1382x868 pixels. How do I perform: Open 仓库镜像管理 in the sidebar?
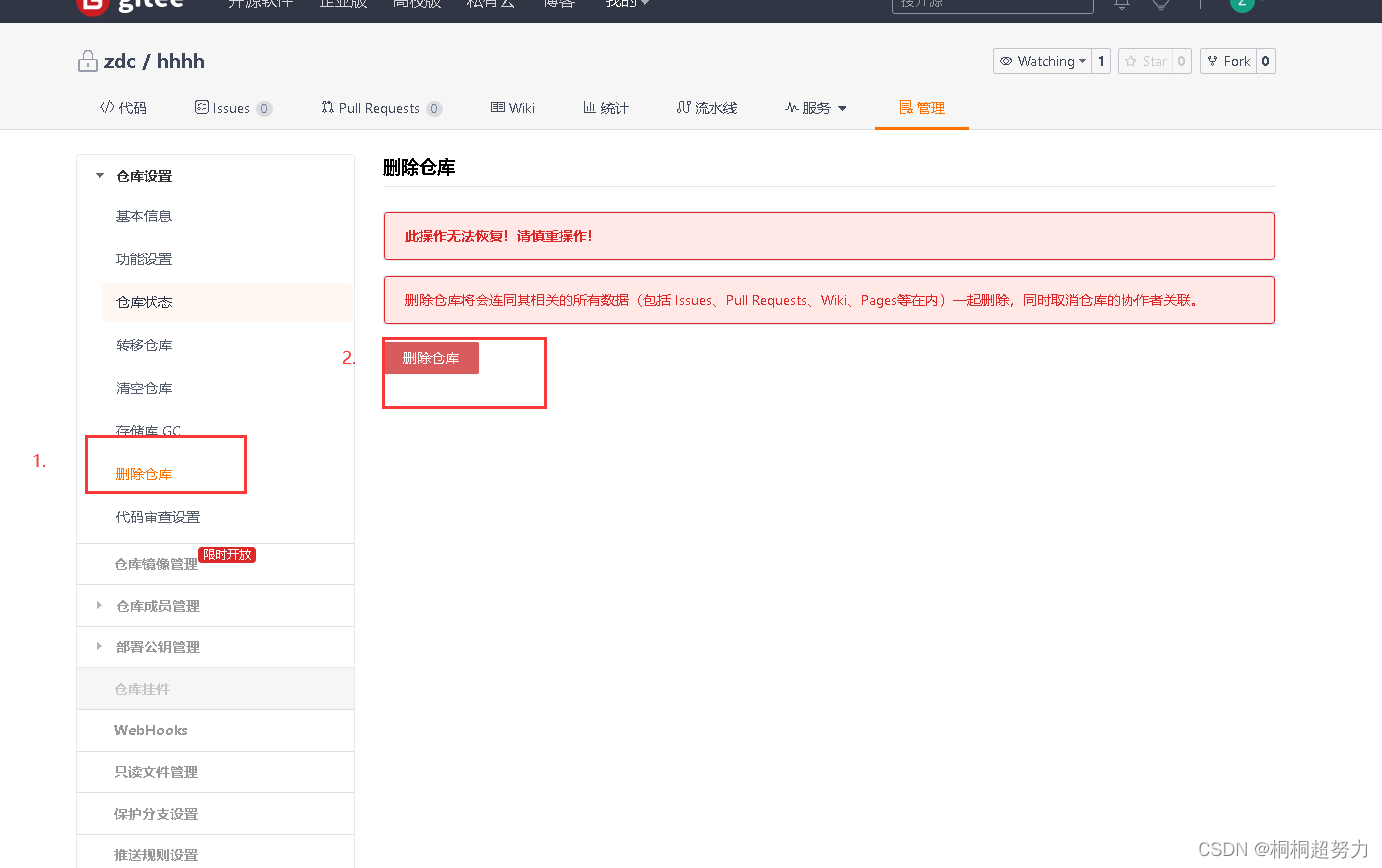pos(156,564)
